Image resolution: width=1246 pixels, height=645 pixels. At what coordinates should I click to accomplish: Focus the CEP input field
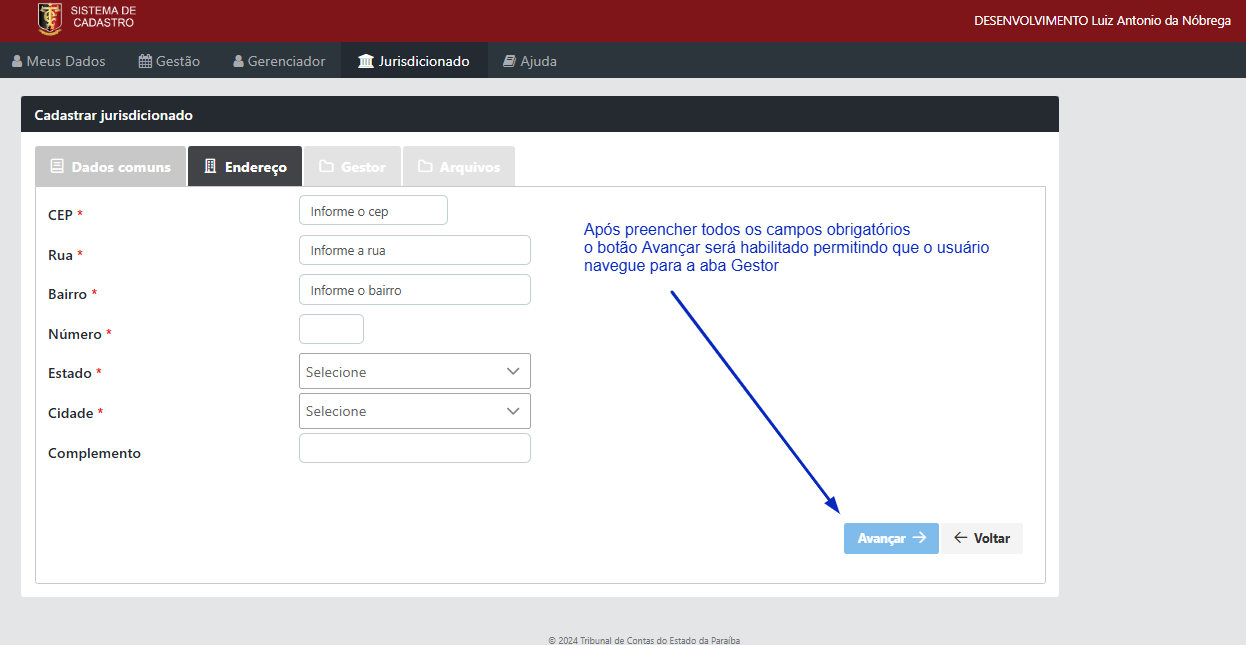373,211
